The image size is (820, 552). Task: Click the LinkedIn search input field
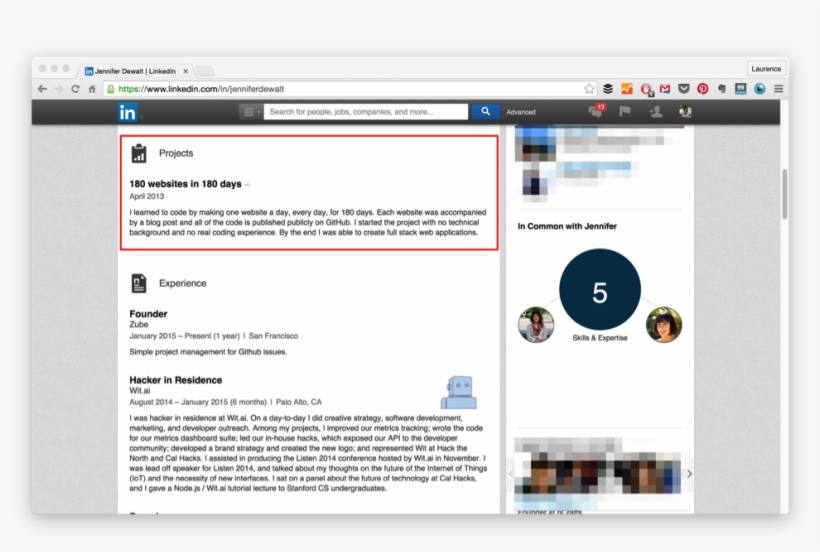coord(366,111)
